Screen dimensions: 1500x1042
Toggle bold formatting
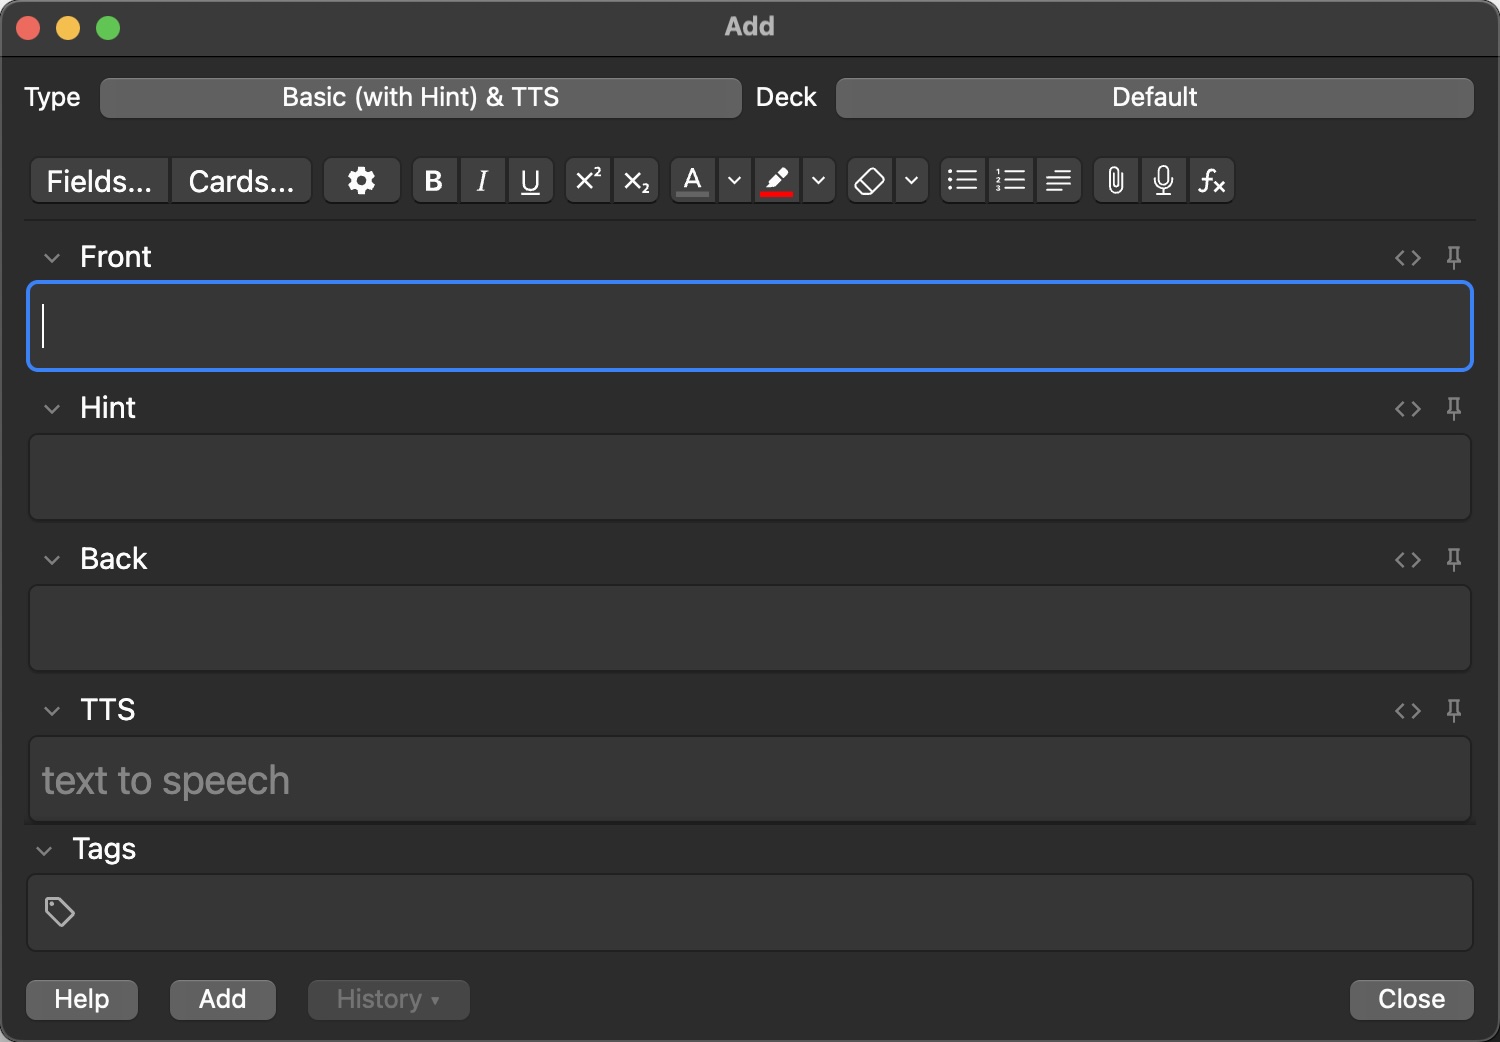point(433,181)
